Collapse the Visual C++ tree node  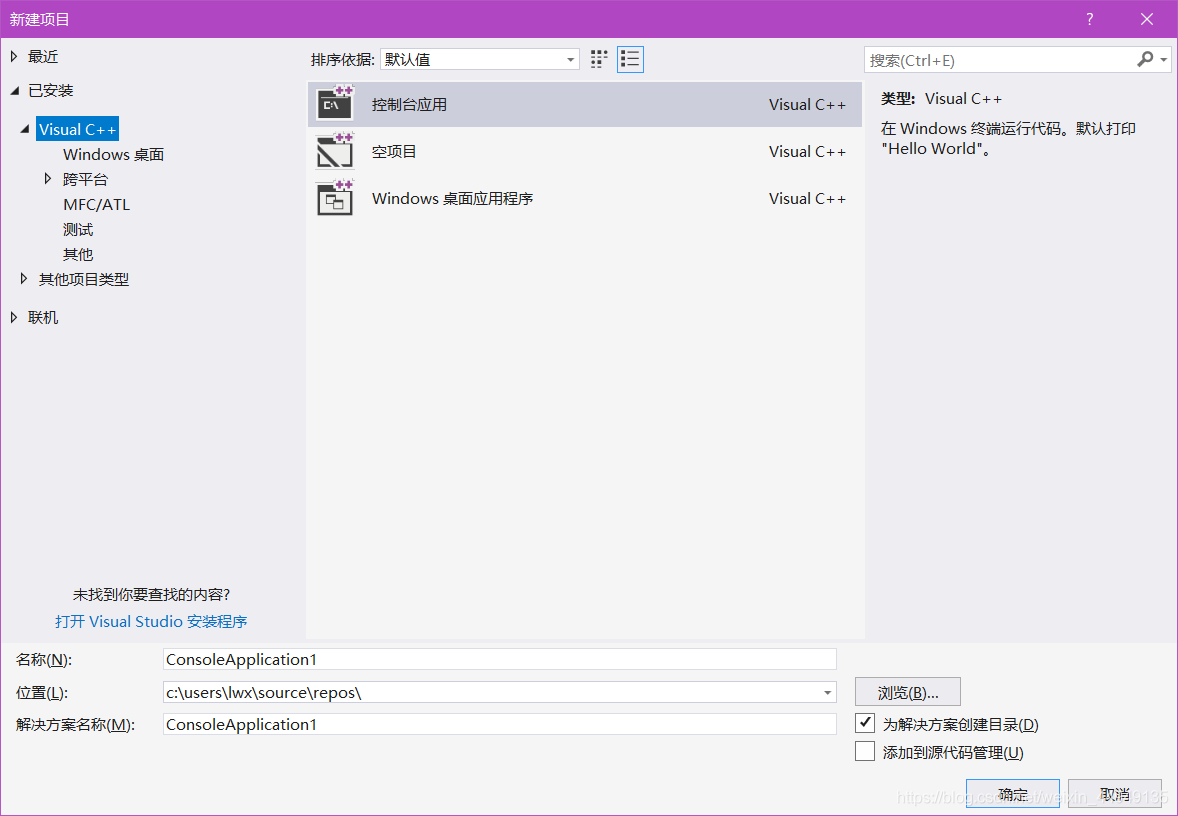(25, 129)
